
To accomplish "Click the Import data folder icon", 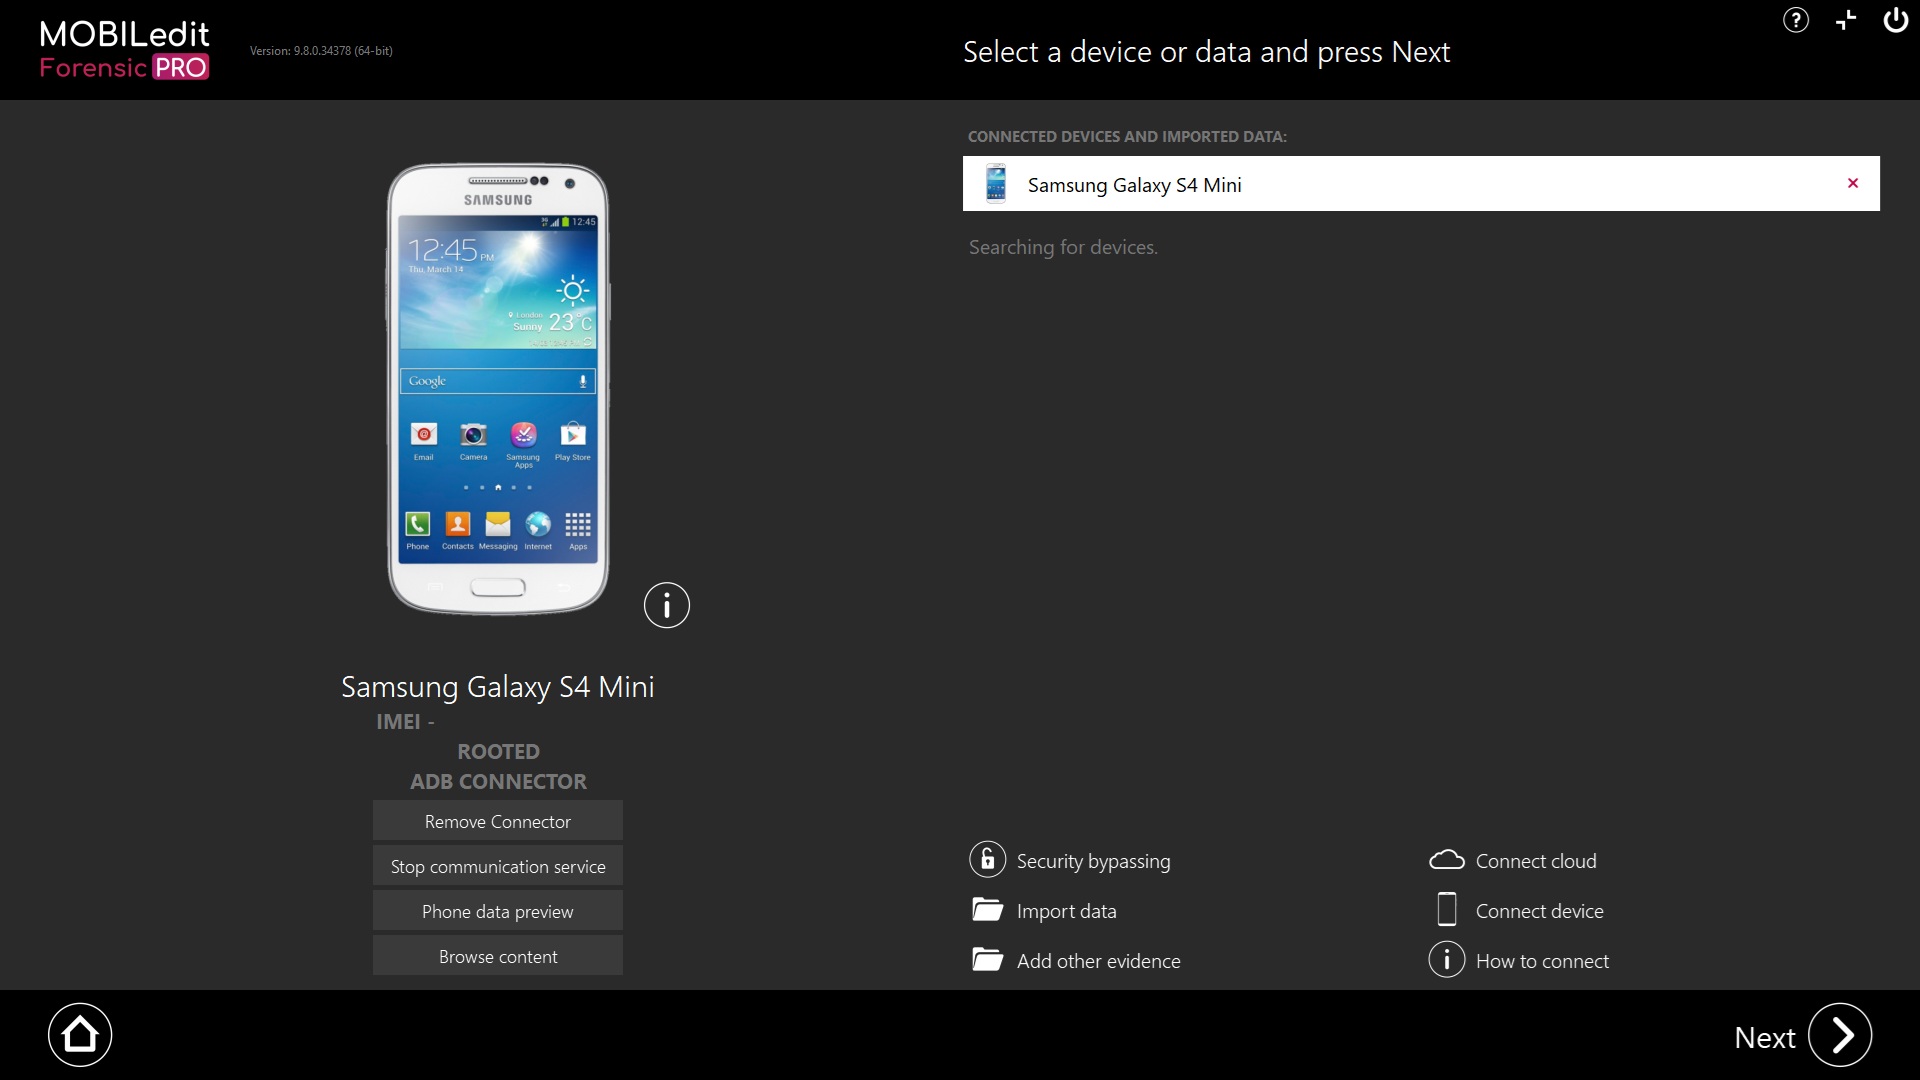I will (x=987, y=910).
